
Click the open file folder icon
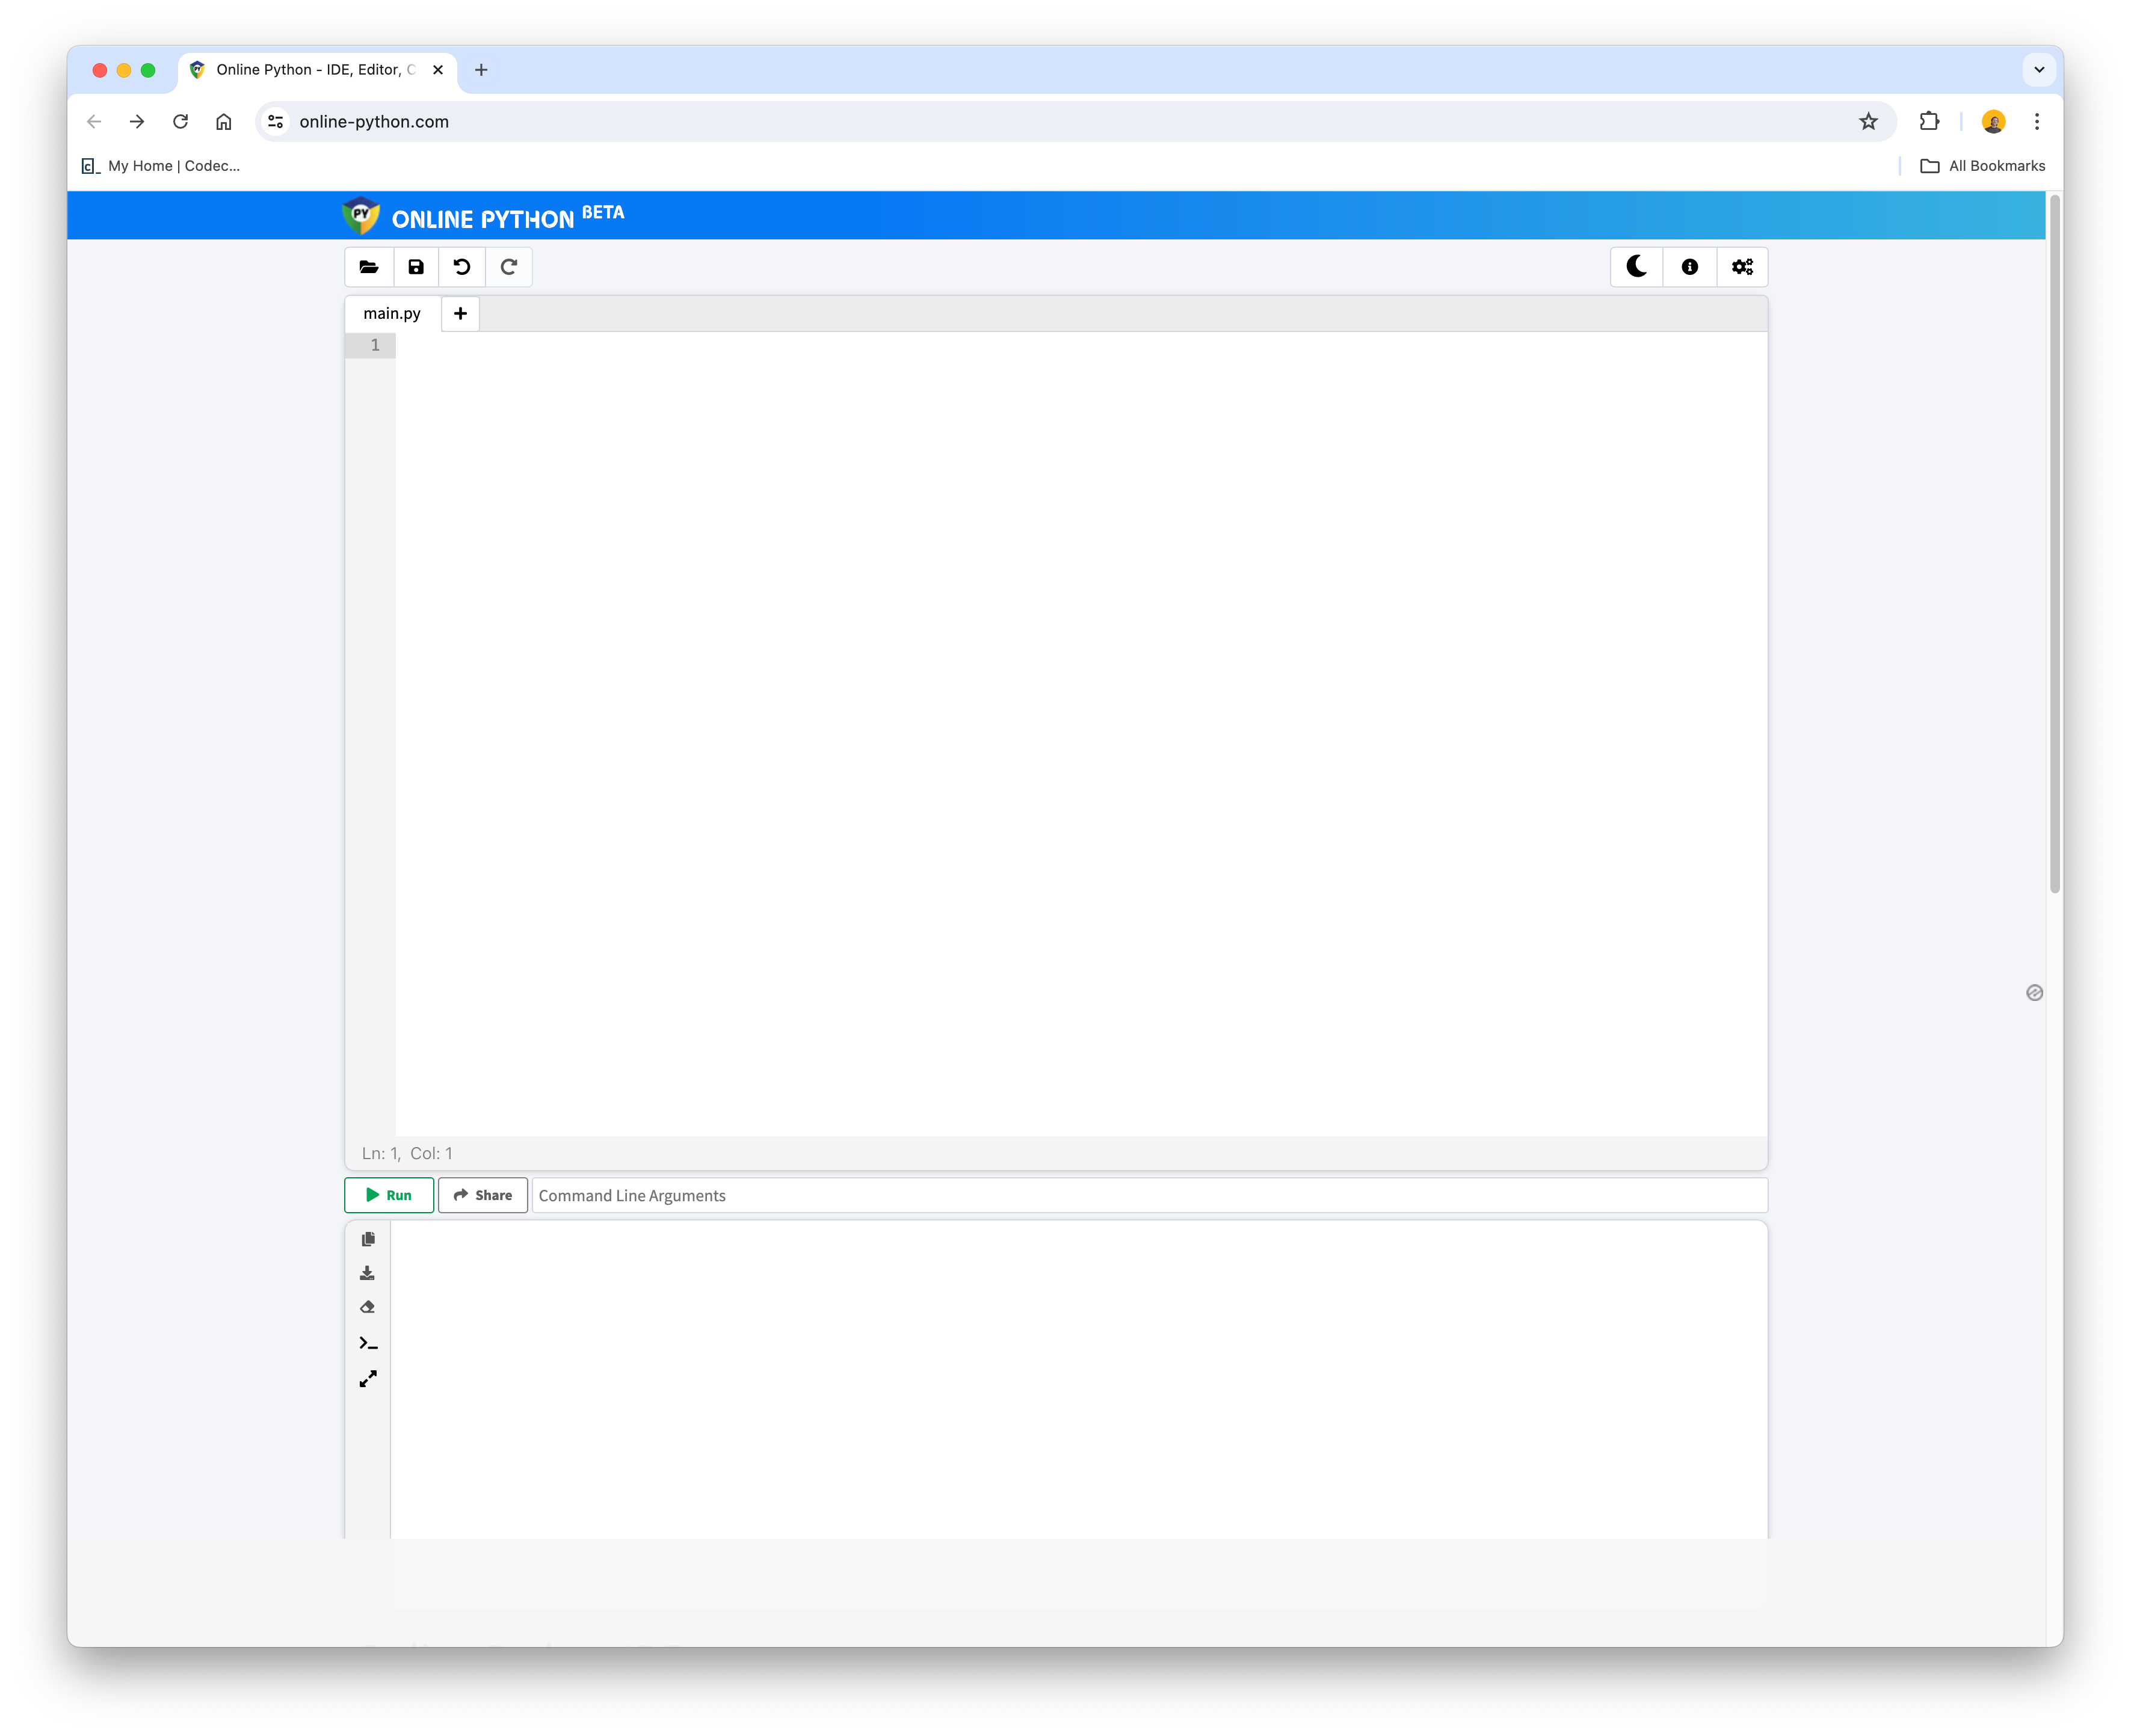pos(369,267)
